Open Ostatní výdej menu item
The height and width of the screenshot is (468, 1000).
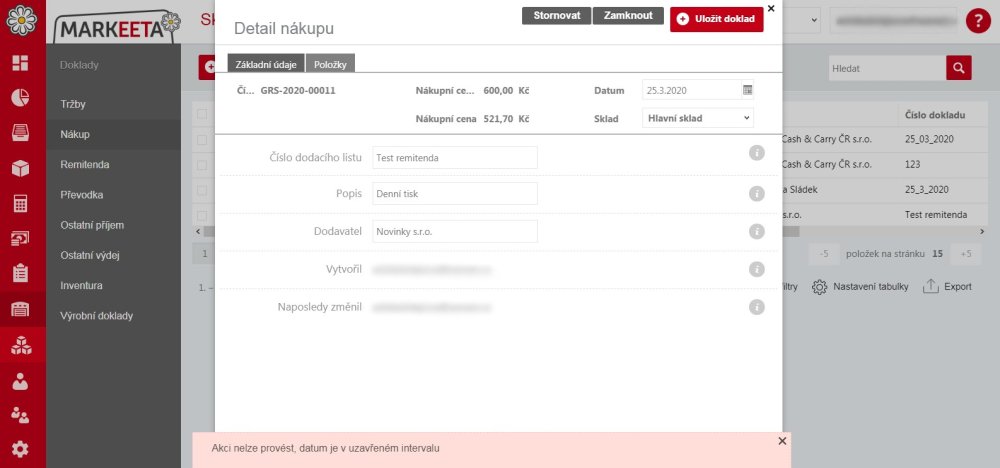tap(90, 256)
